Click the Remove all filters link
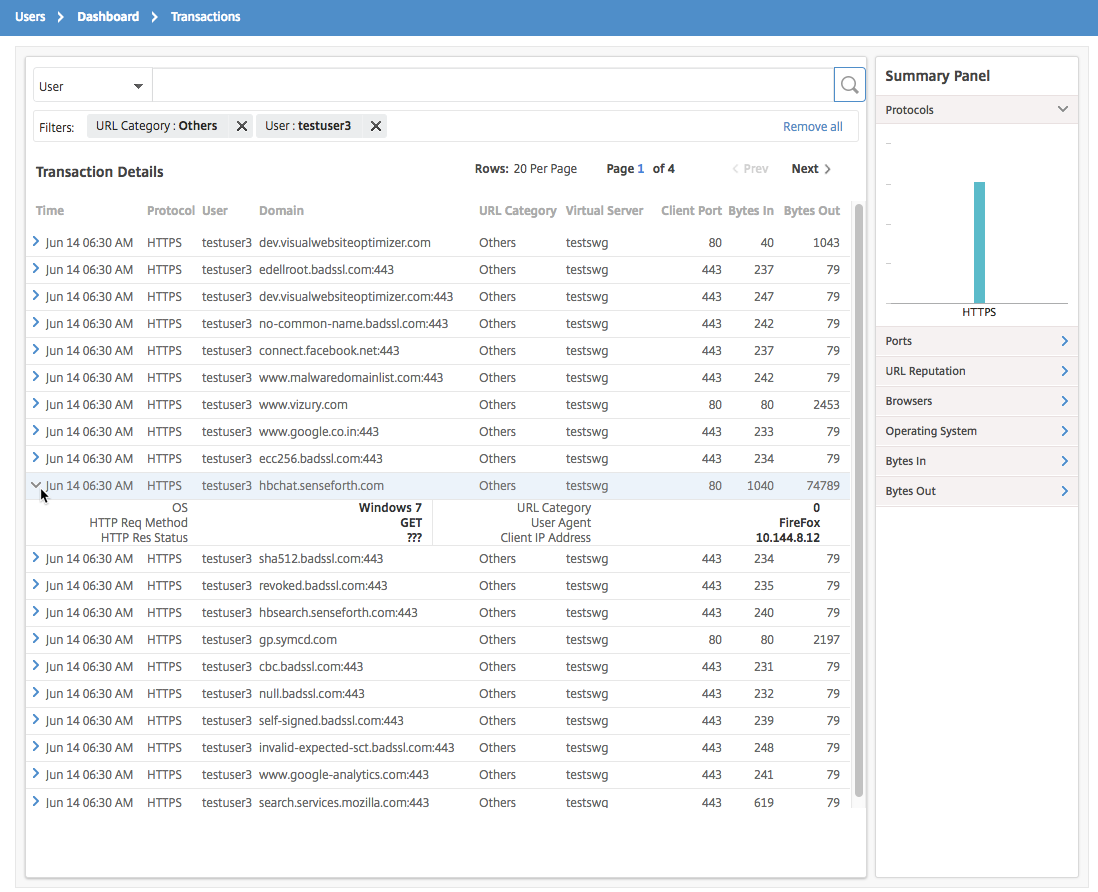The image size is (1098, 892). click(x=812, y=127)
